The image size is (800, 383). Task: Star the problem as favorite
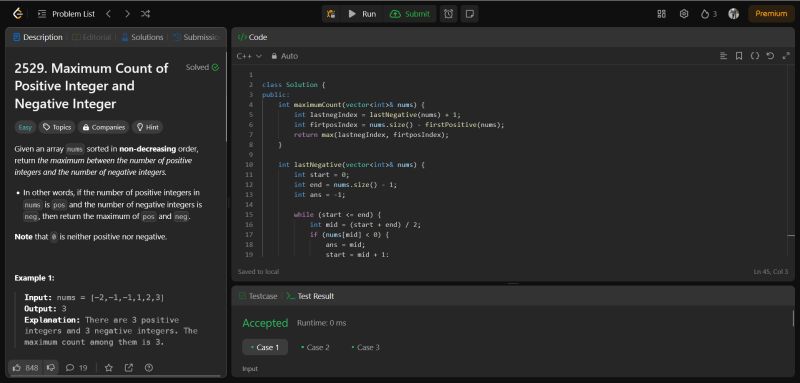109,368
